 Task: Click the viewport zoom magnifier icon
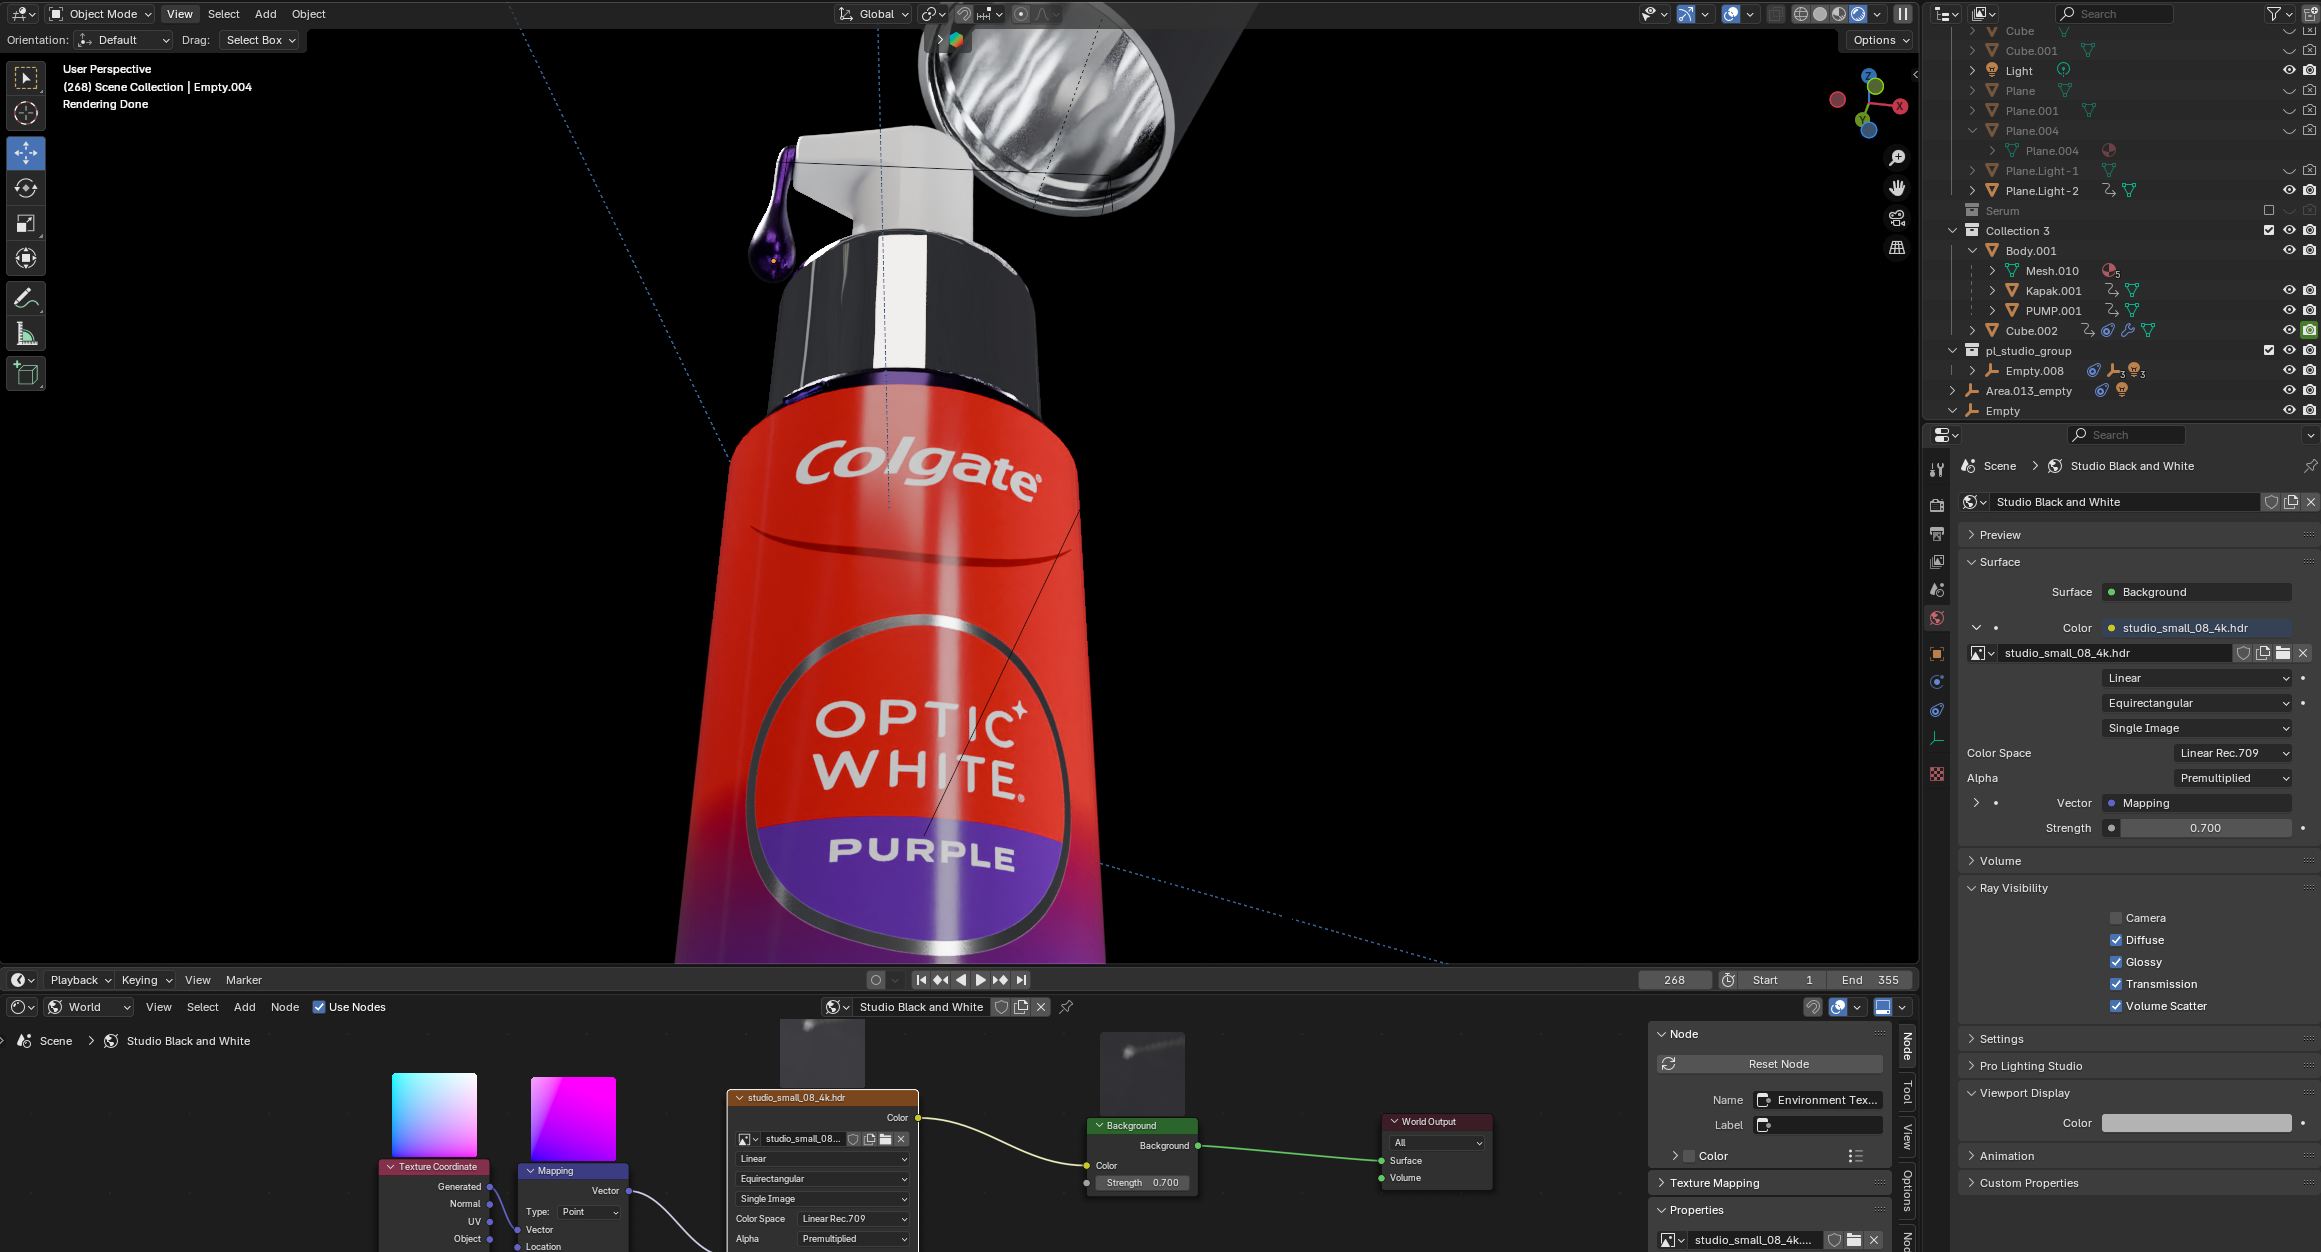pos(1897,158)
